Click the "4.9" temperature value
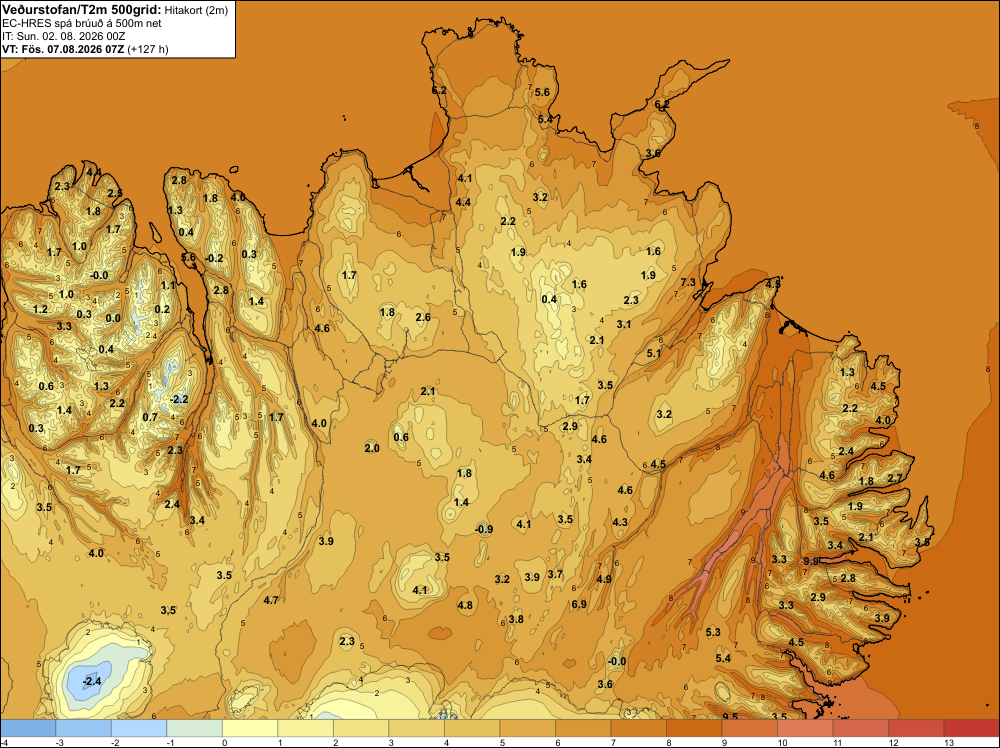 click(604, 579)
